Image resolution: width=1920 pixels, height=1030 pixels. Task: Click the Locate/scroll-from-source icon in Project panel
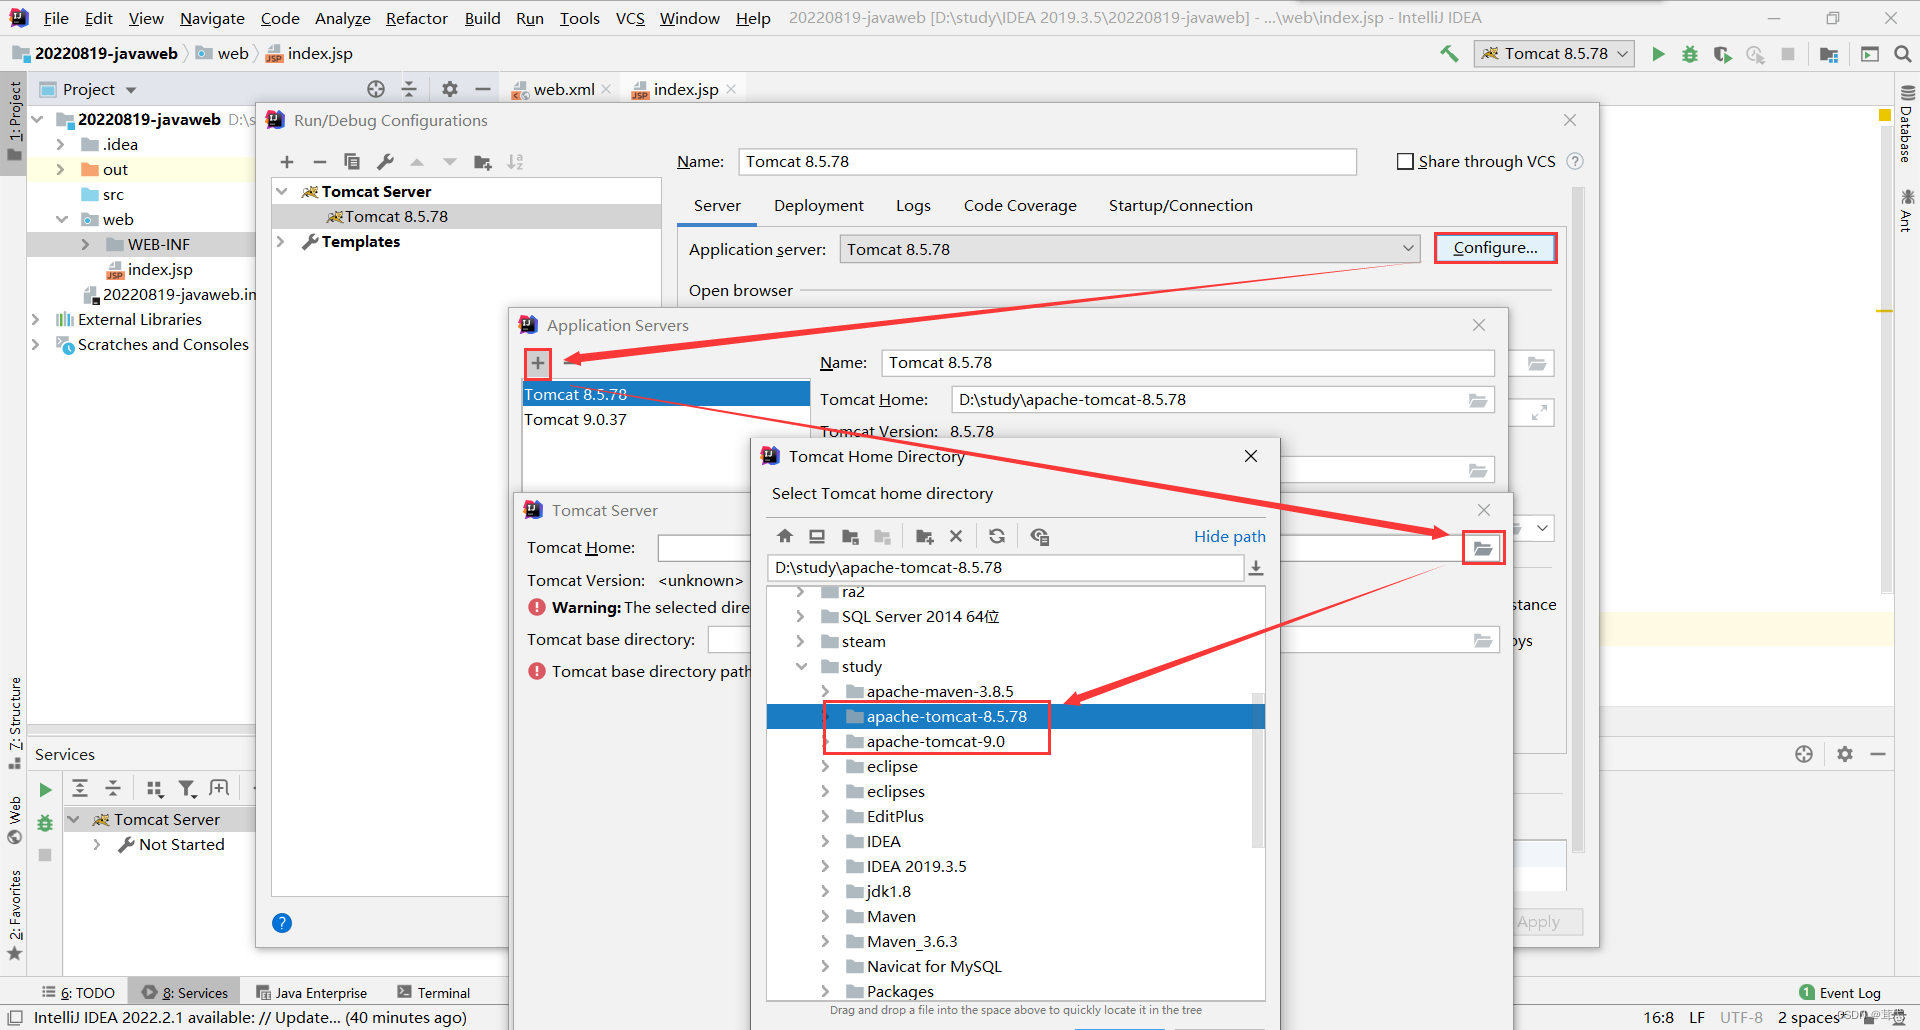[376, 89]
